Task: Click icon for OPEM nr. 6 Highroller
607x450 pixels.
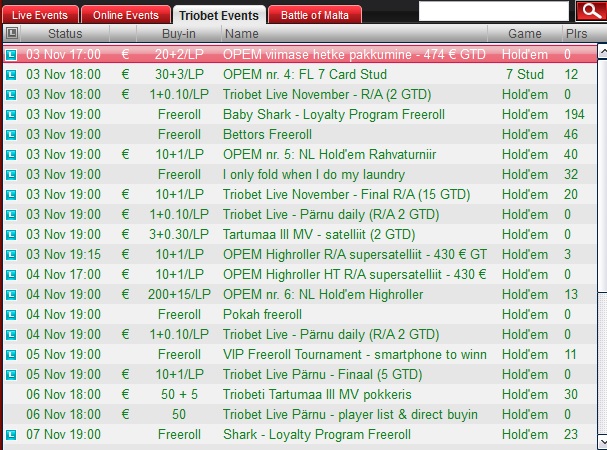Action: pyautogui.click(x=11, y=295)
